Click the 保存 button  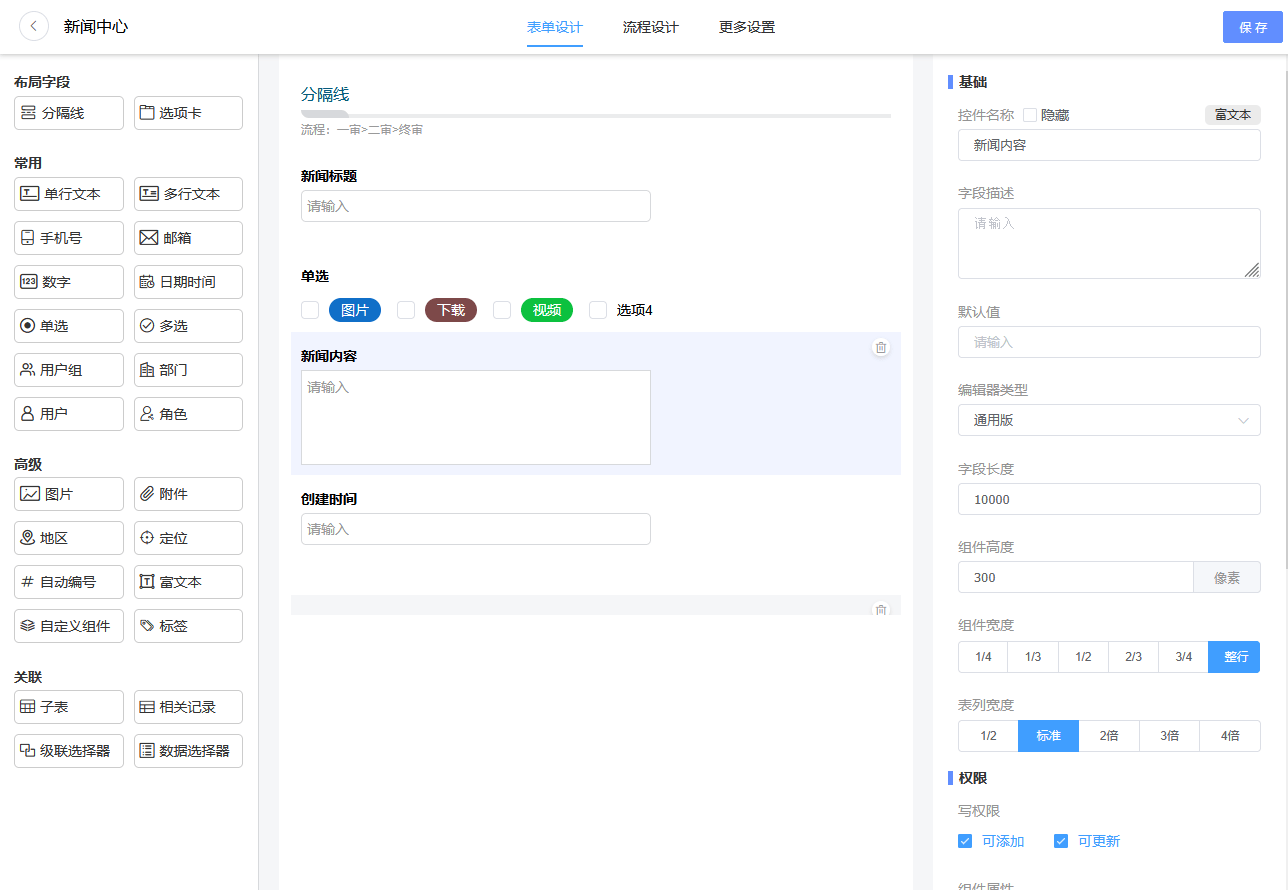tap(1252, 27)
